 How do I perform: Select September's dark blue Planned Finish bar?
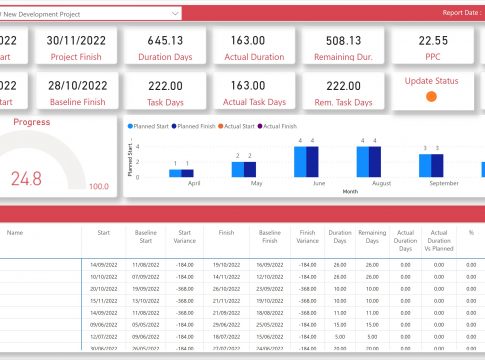click(x=437, y=166)
